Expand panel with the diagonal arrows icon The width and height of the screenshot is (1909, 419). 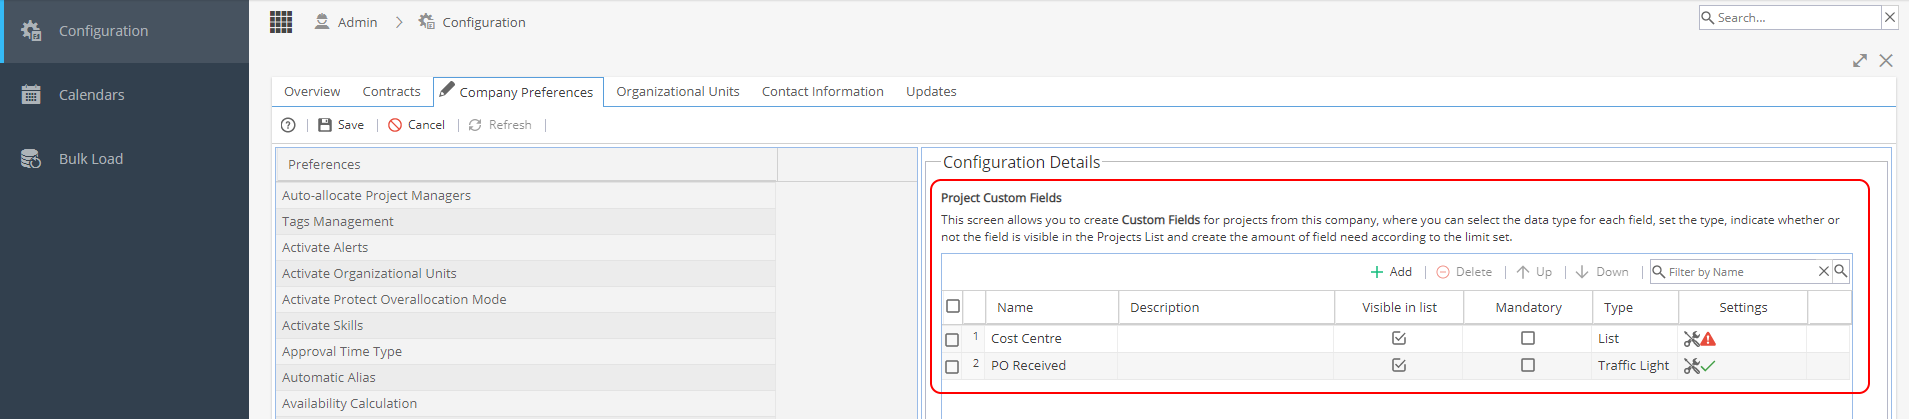(x=1860, y=61)
